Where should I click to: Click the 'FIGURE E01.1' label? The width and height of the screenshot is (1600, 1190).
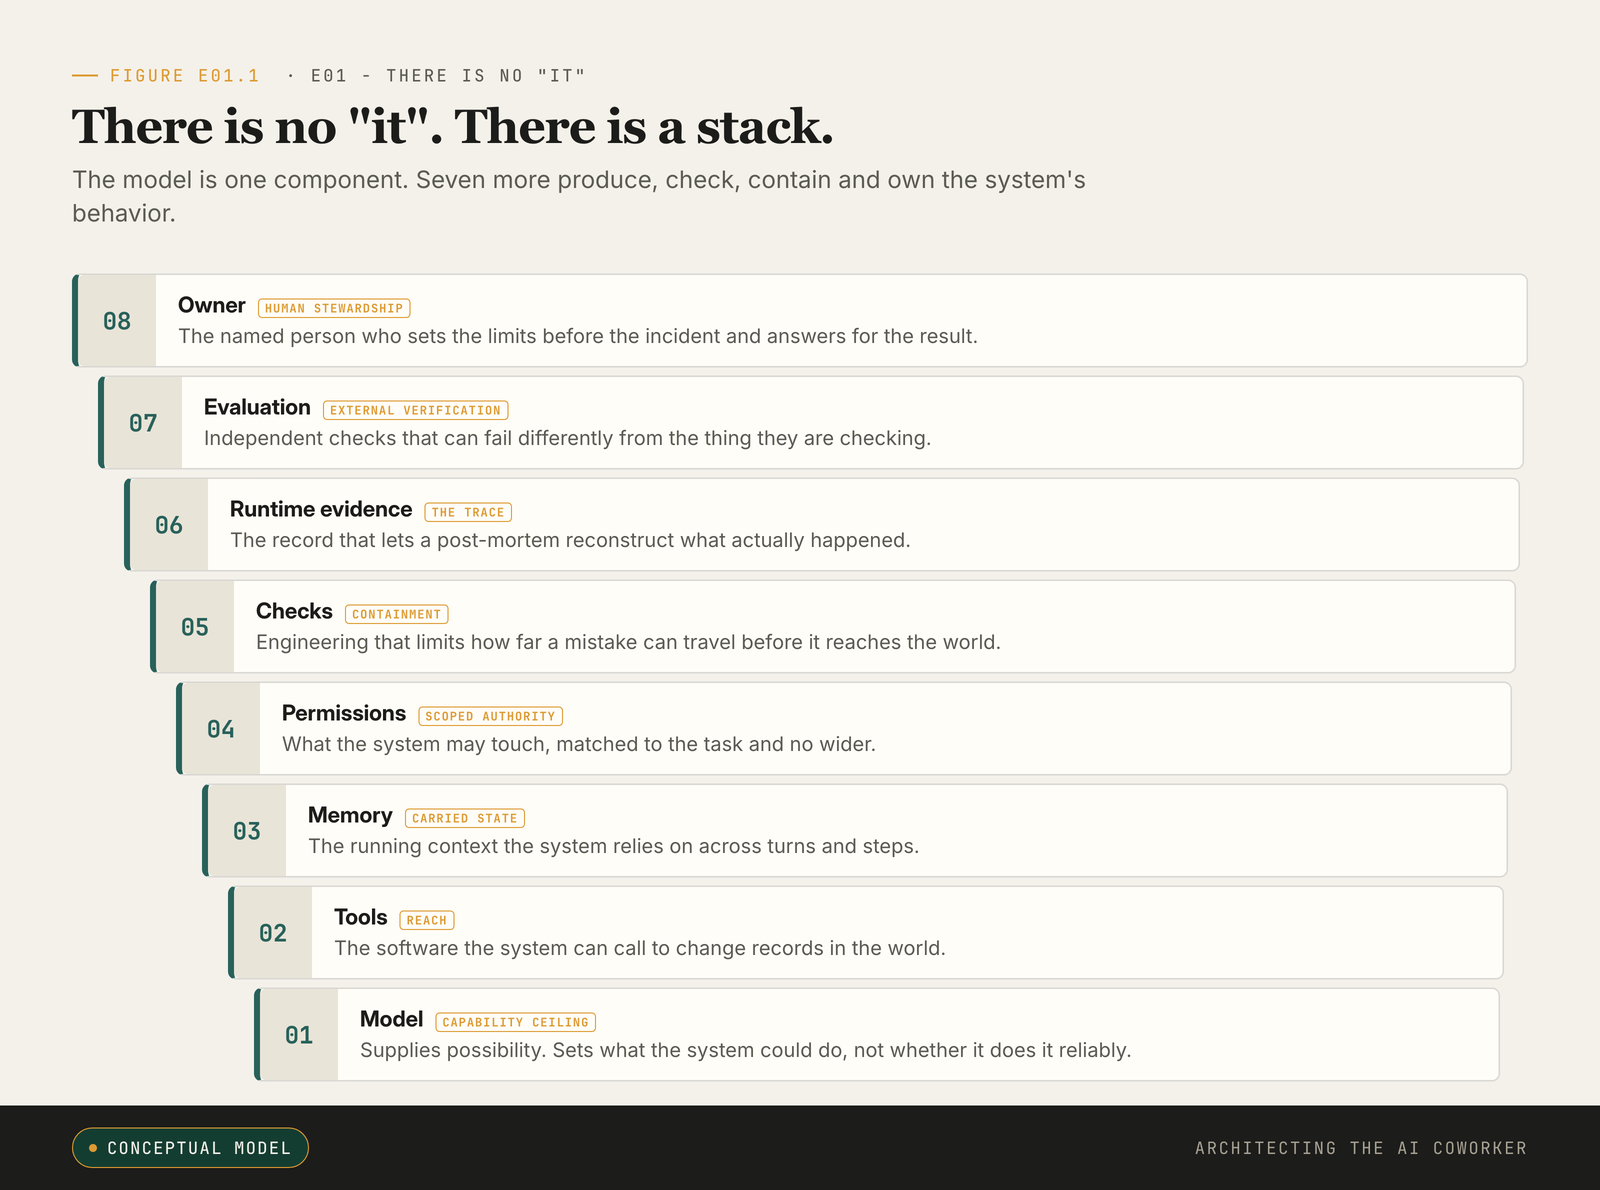(x=185, y=76)
